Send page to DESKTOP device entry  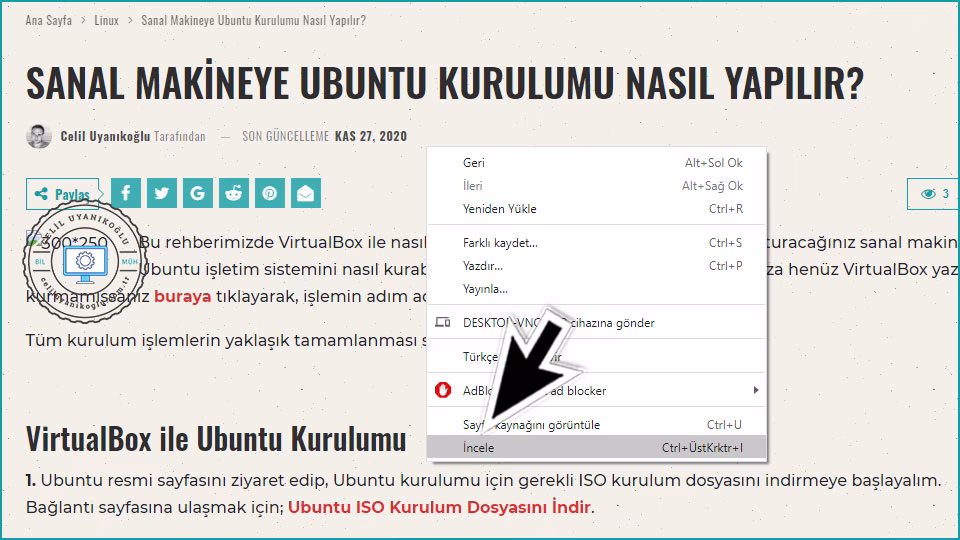(597, 323)
